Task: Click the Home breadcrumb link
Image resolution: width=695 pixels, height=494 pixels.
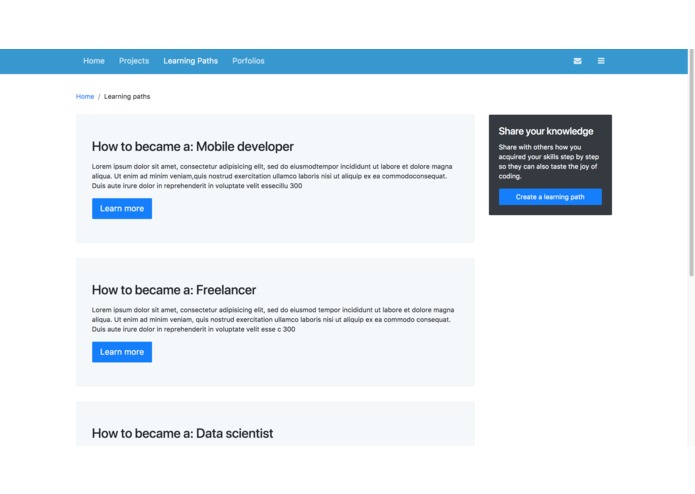Action: pyautogui.click(x=85, y=97)
